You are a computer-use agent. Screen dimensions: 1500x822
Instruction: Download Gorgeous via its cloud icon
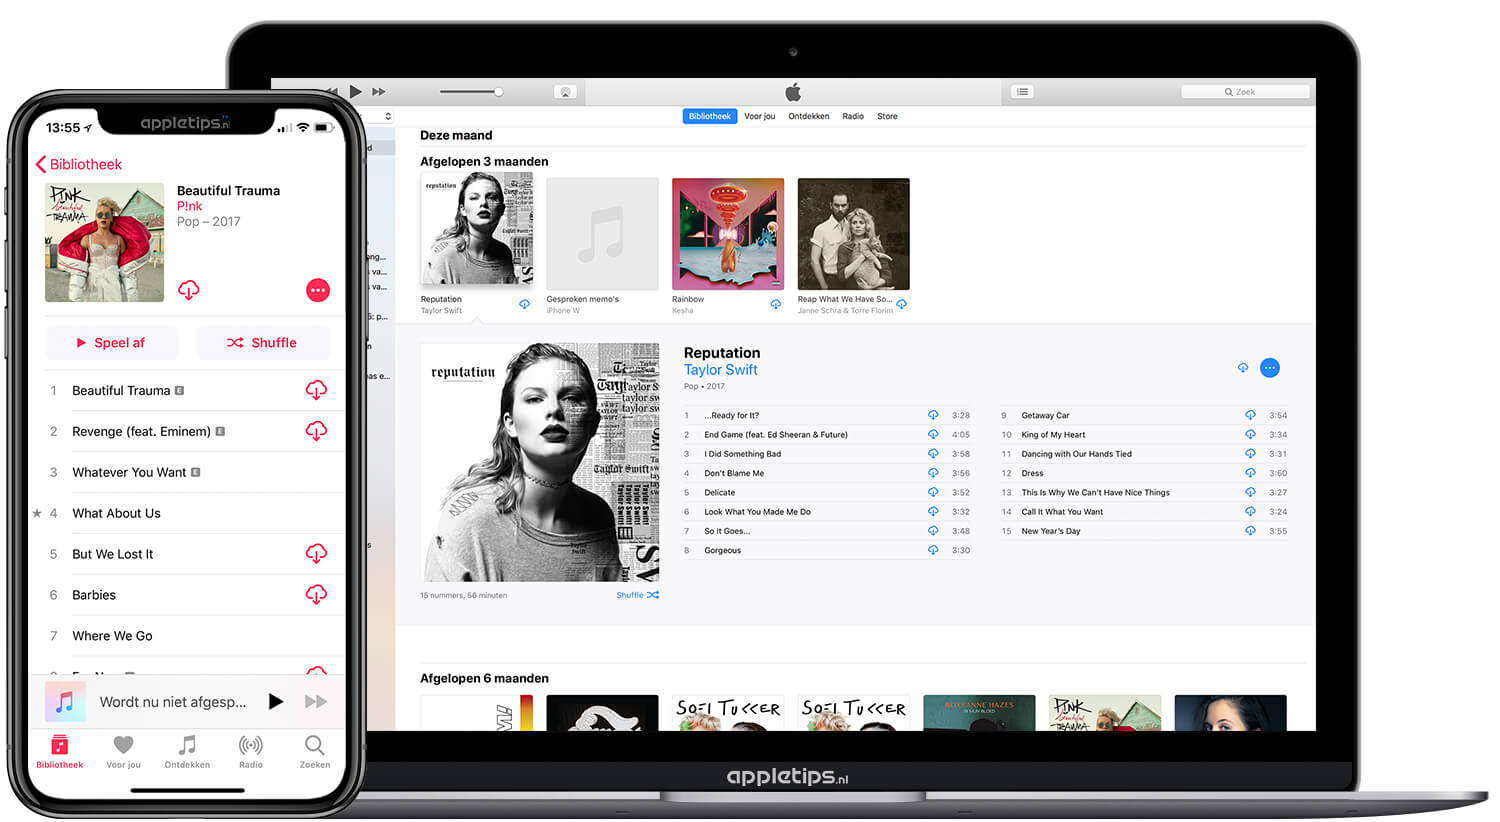tap(933, 550)
